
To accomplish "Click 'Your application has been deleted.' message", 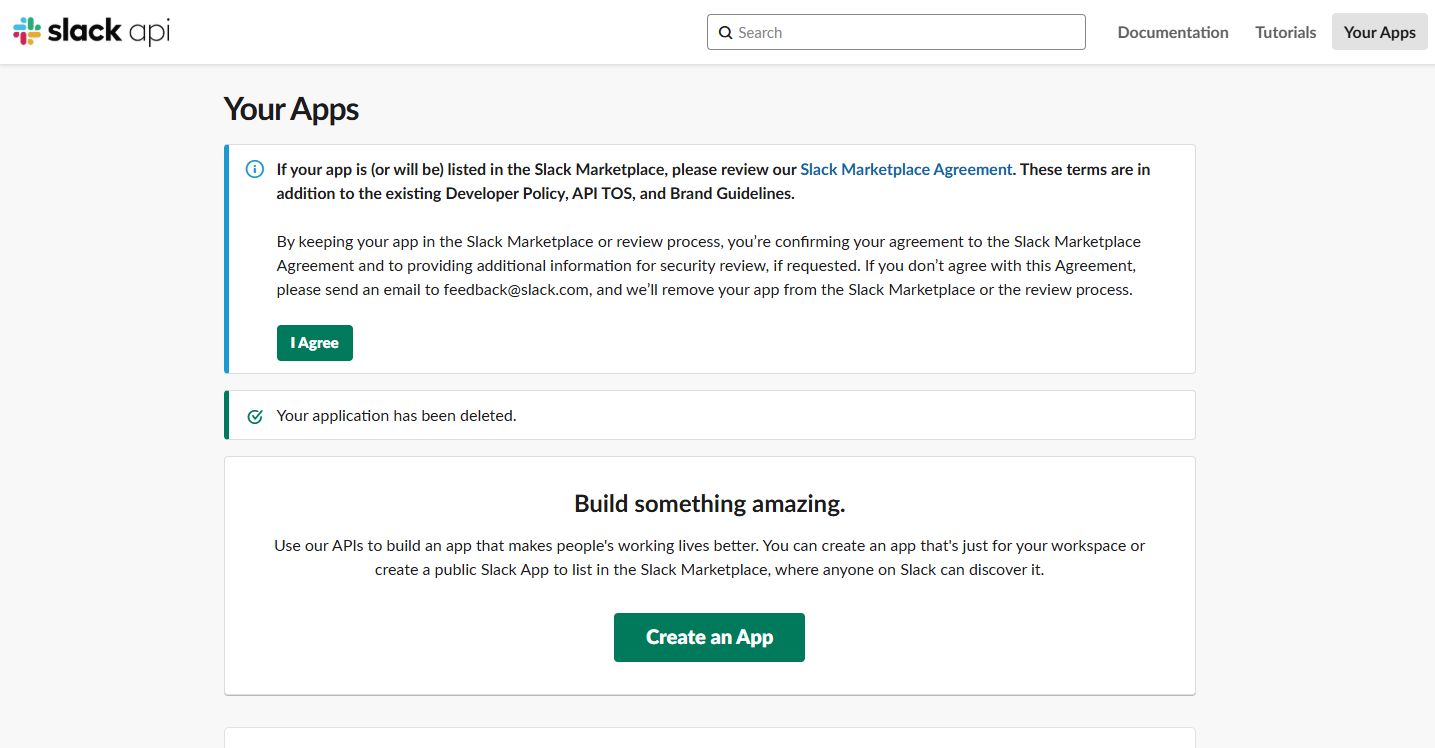I will click(x=396, y=416).
